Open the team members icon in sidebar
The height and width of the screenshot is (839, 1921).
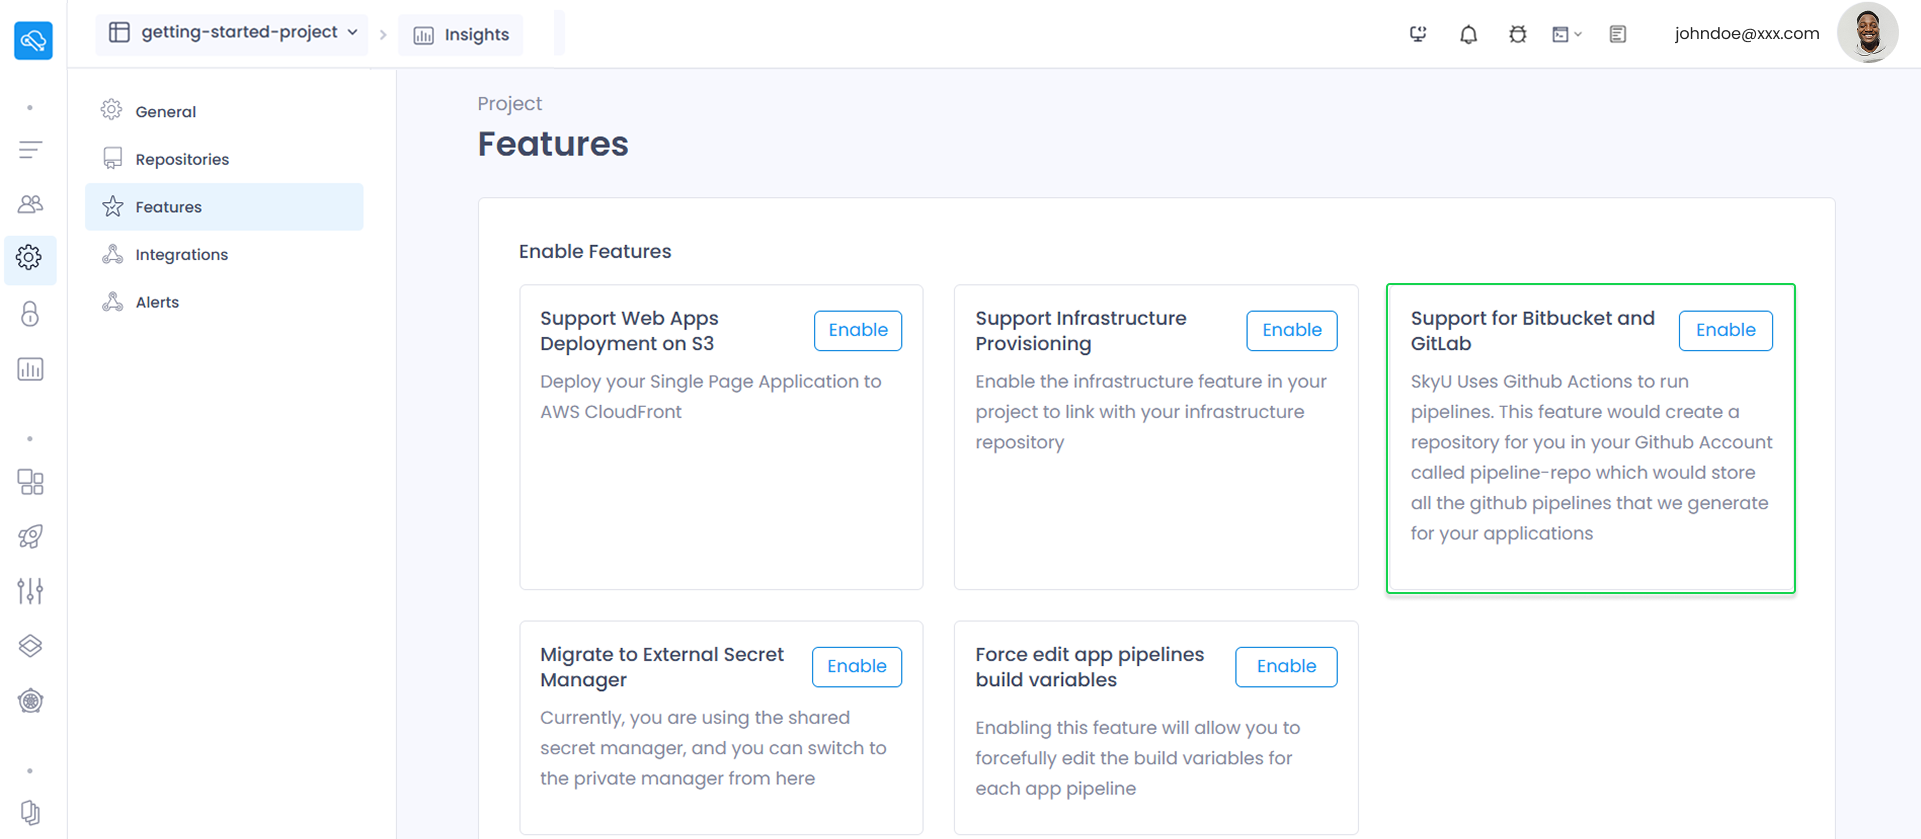pyautogui.click(x=31, y=204)
